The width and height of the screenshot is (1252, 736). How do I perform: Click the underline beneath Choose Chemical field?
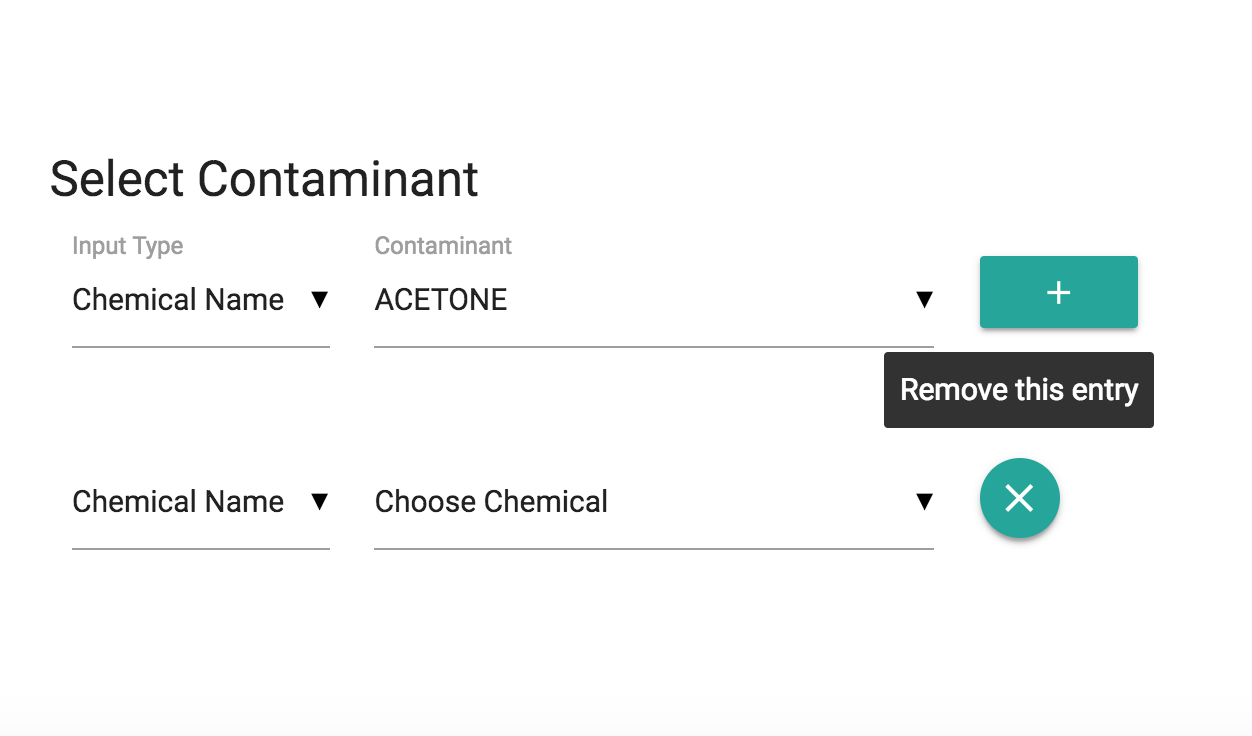click(653, 549)
